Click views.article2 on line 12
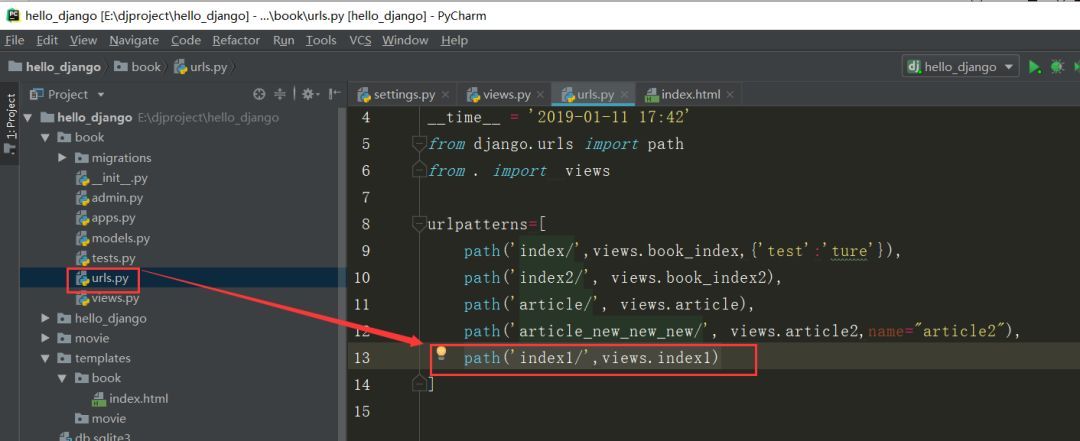Image resolution: width=1080 pixels, height=441 pixels. point(796,331)
